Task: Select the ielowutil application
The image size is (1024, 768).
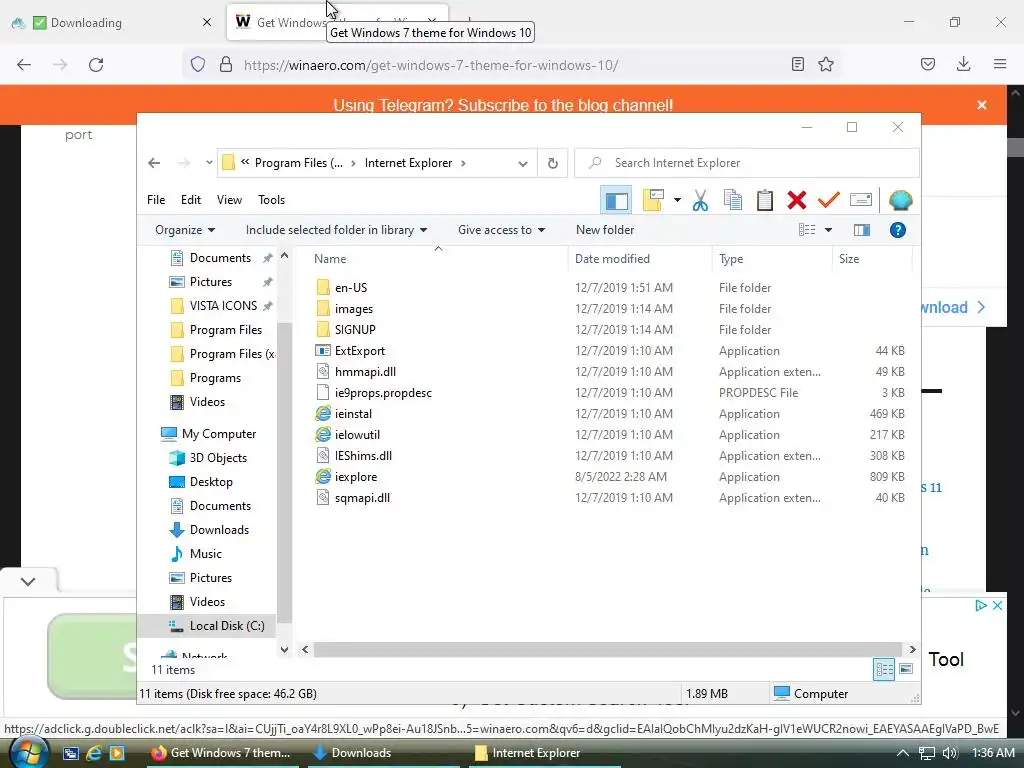Action: click(x=357, y=435)
